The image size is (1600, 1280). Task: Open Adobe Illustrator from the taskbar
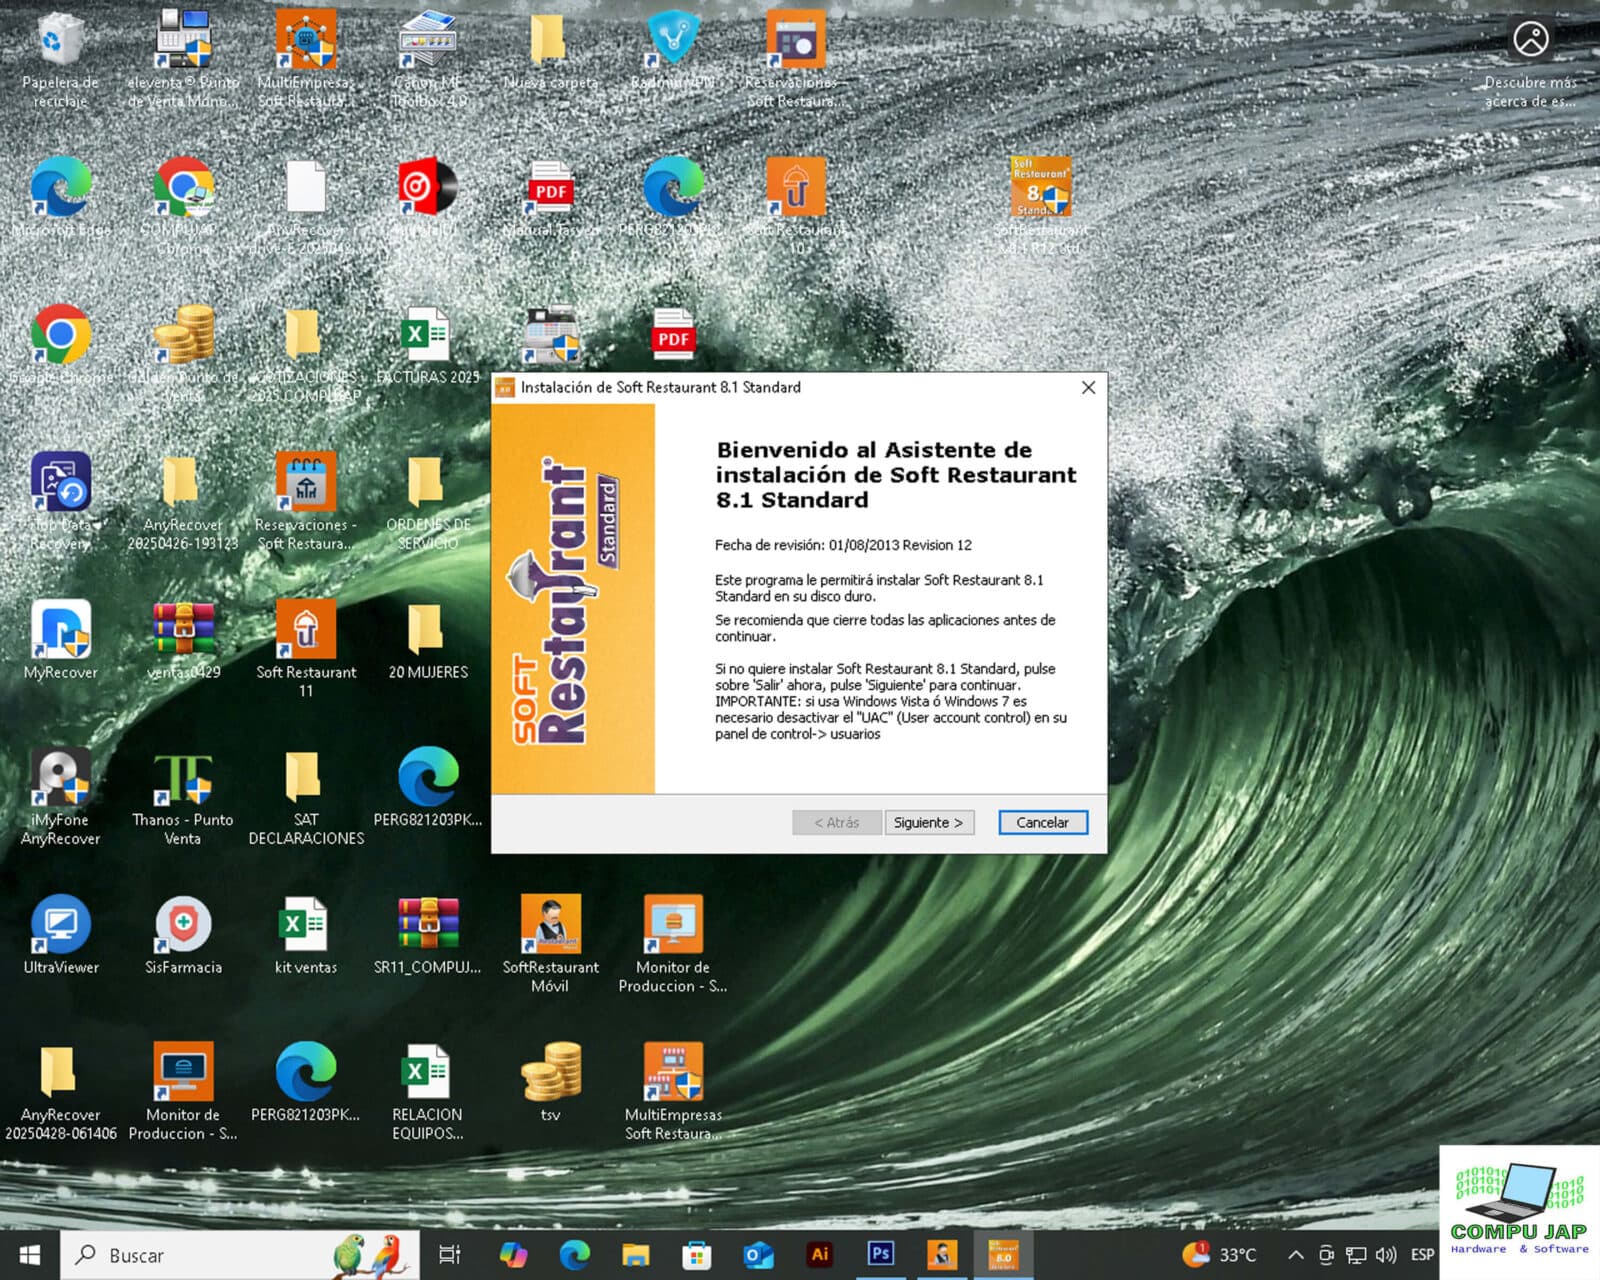click(819, 1255)
